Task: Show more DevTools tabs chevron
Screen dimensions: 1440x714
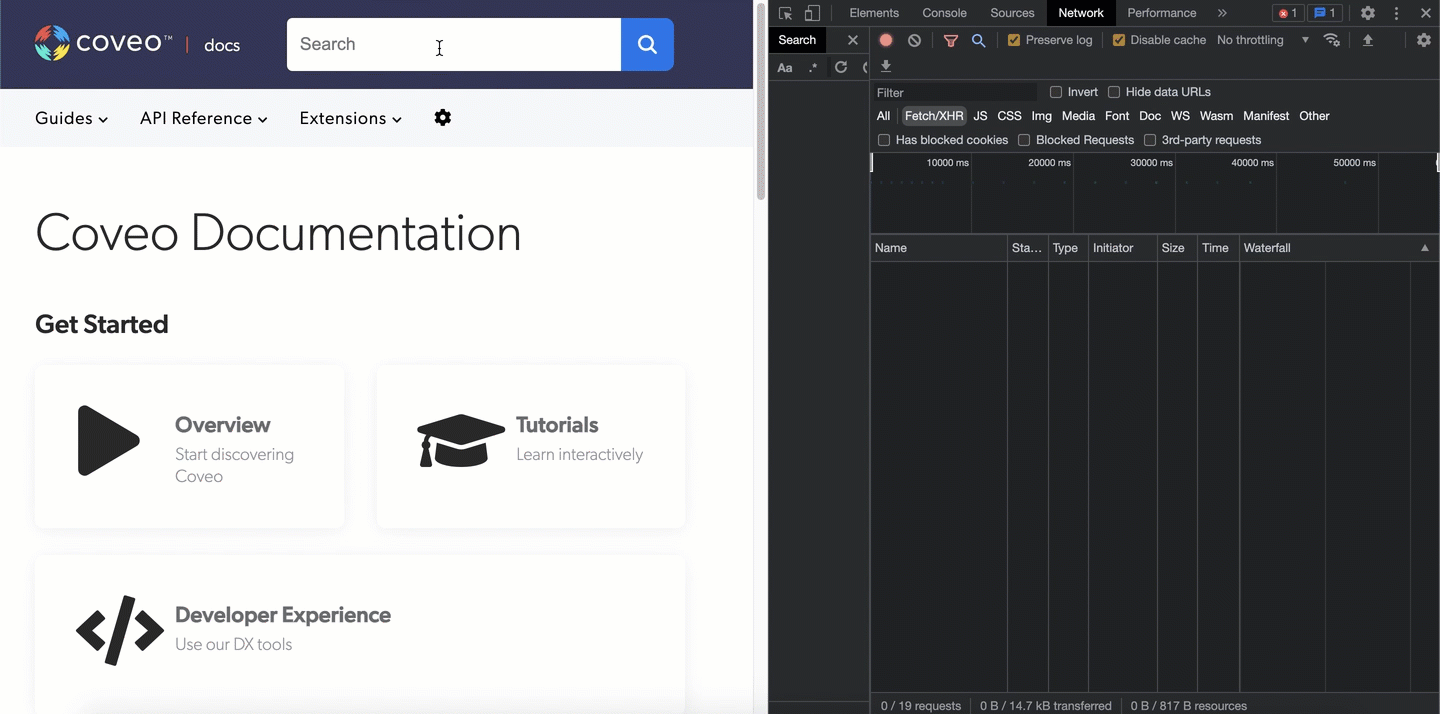Action: 1222,13
